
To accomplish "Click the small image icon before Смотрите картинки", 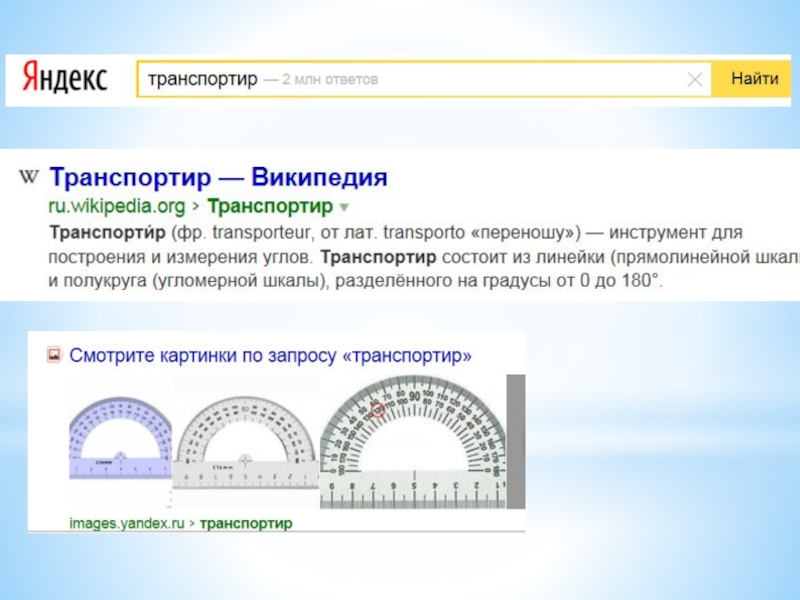I will 54,355.
